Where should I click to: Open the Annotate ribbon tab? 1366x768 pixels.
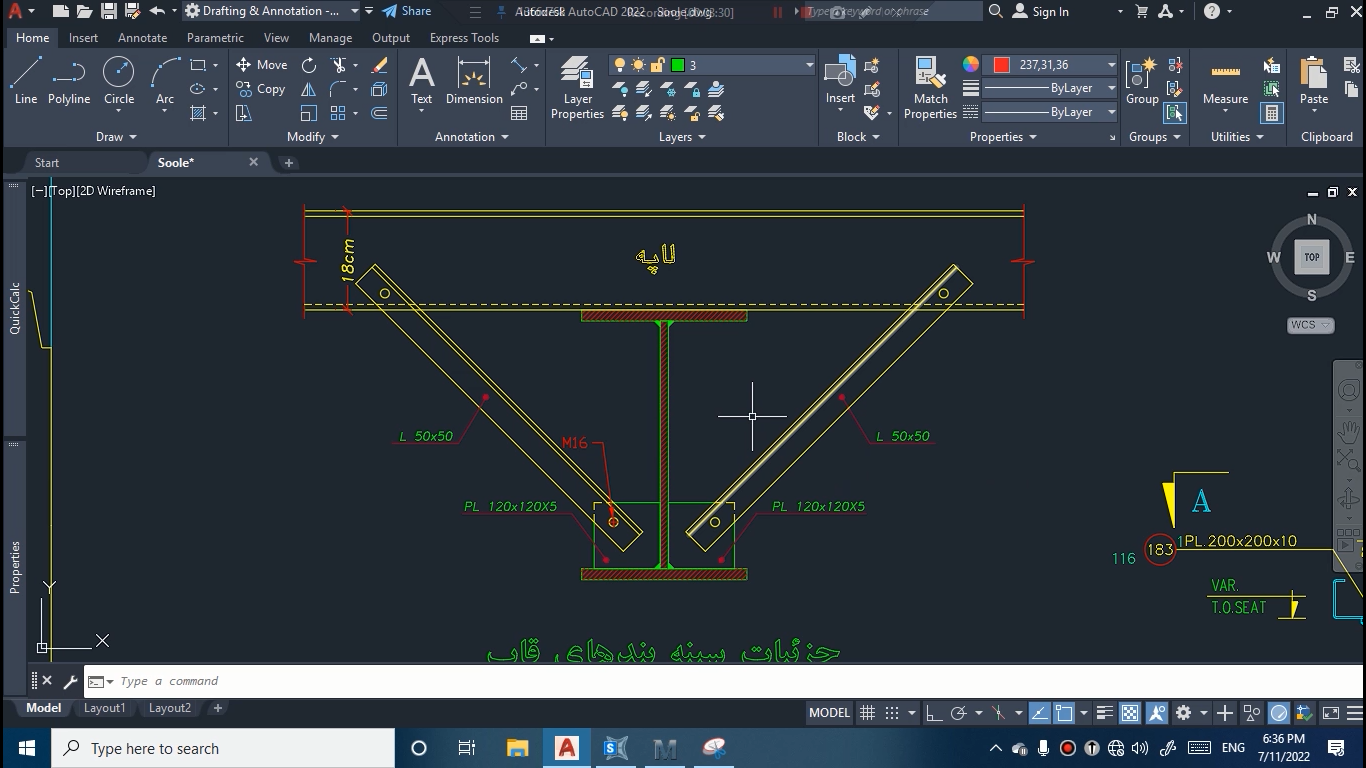(143, 38)
